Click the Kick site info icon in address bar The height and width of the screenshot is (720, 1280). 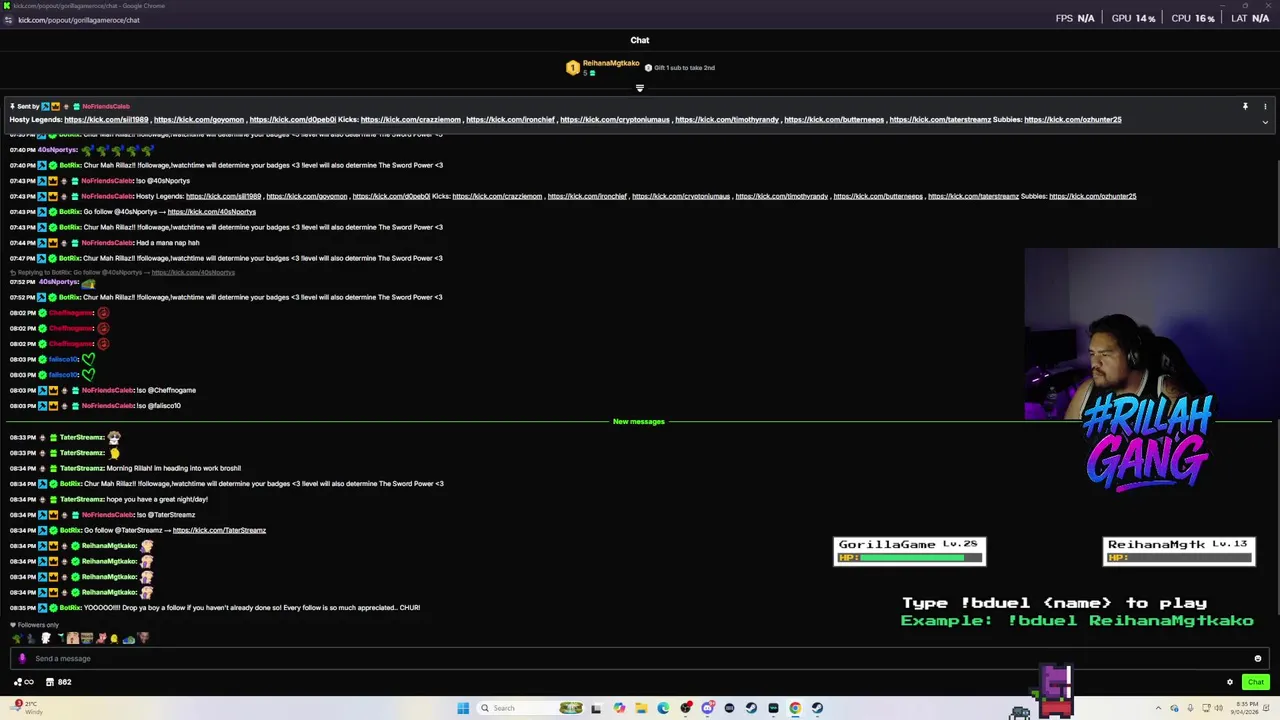click(8, 20)
